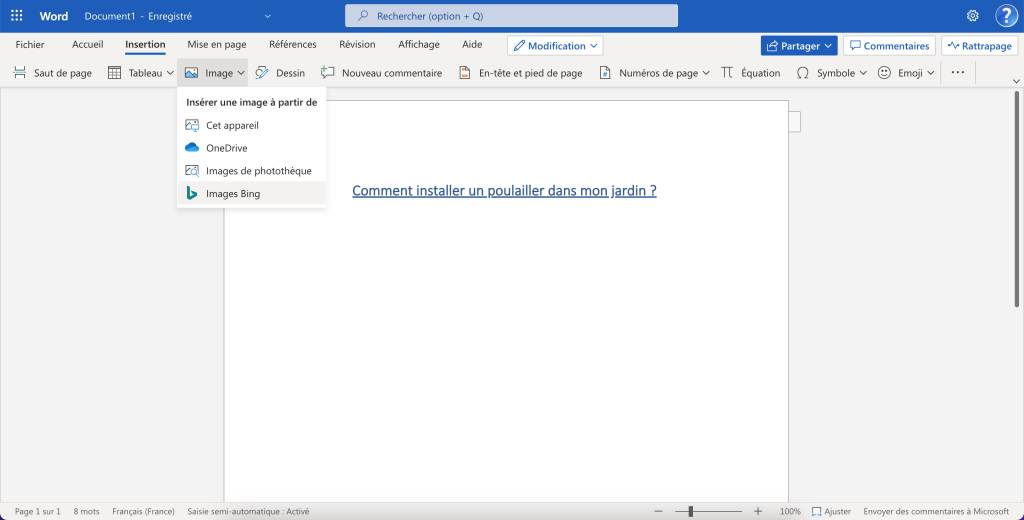Open the settings gear icon
This screenshot has height=520, width=1024.
coord(972,16)
